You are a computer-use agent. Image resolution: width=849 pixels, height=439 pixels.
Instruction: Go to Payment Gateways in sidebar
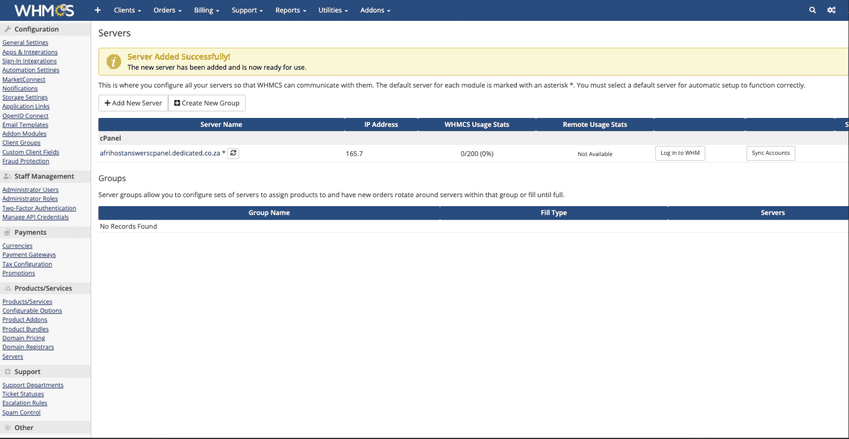tap(29, 255)
